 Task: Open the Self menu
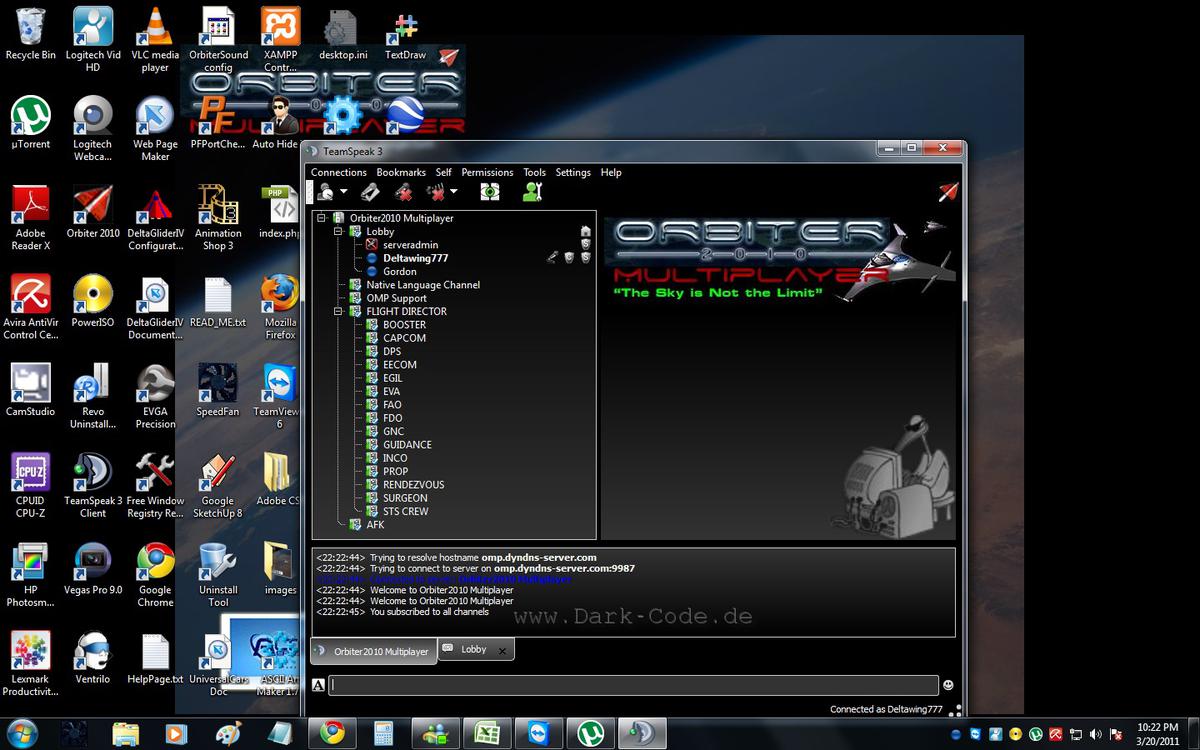coord(444,172)
